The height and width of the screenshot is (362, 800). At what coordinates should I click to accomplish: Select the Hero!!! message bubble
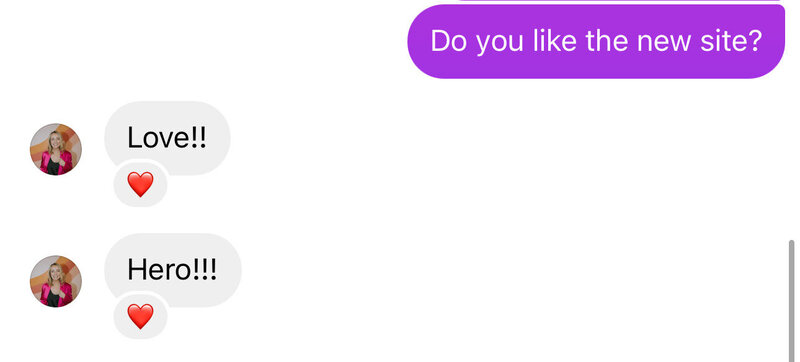pyautogui.click(x=172, y=270)
